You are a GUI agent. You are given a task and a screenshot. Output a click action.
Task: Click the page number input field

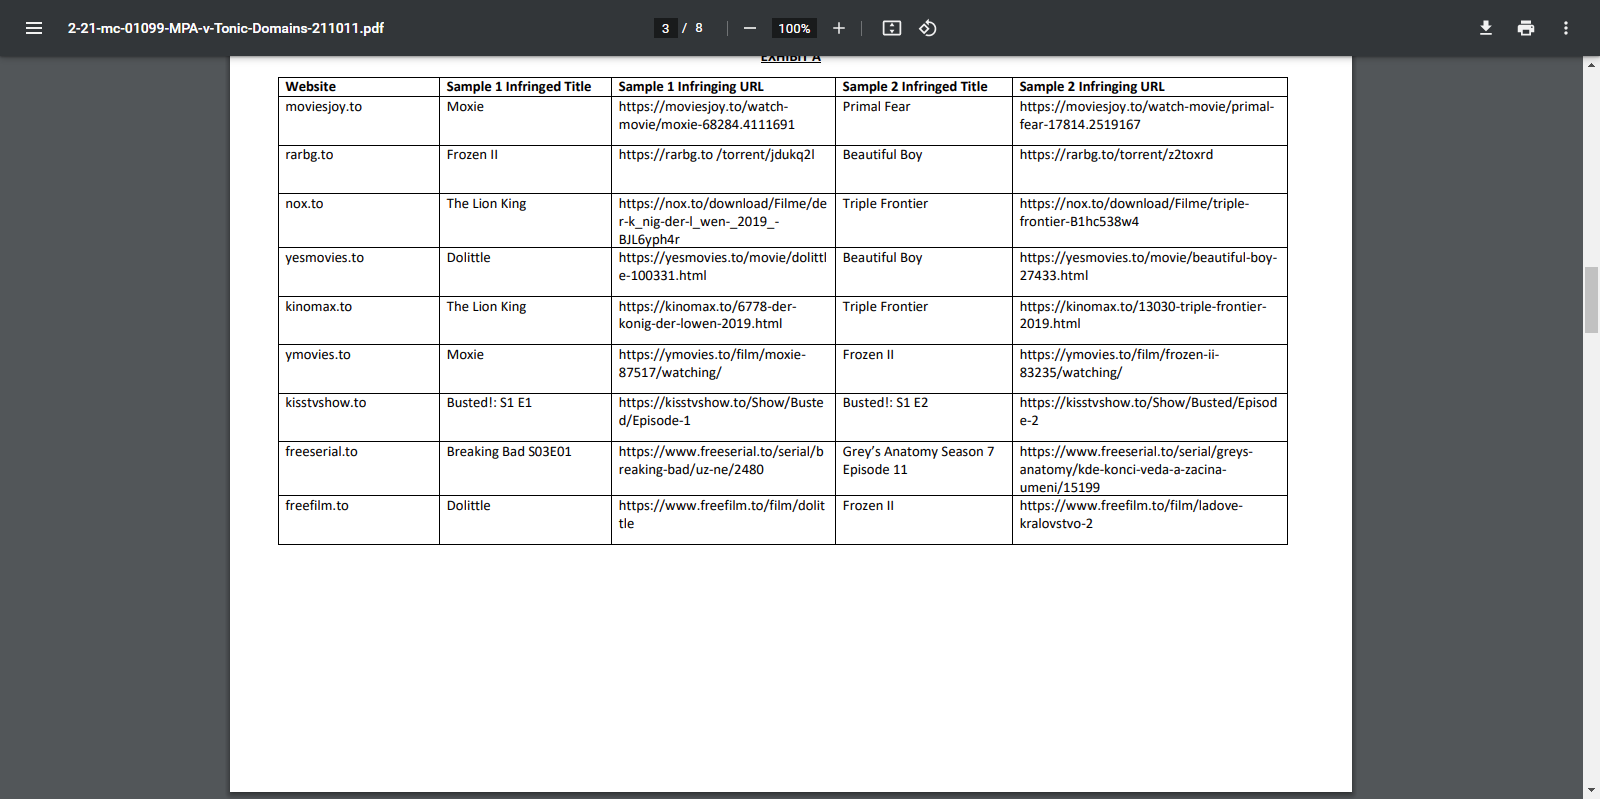tap(666, 28)
